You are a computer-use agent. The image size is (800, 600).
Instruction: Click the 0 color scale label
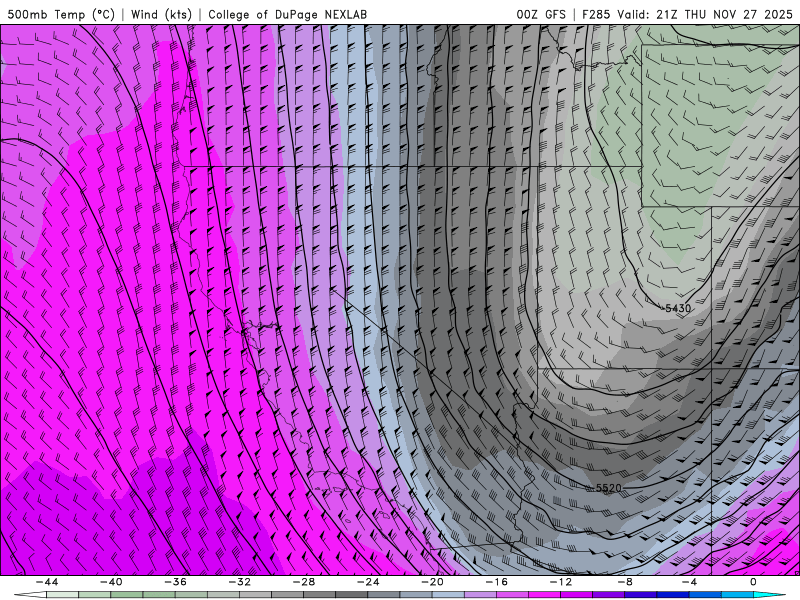point(753,582)
